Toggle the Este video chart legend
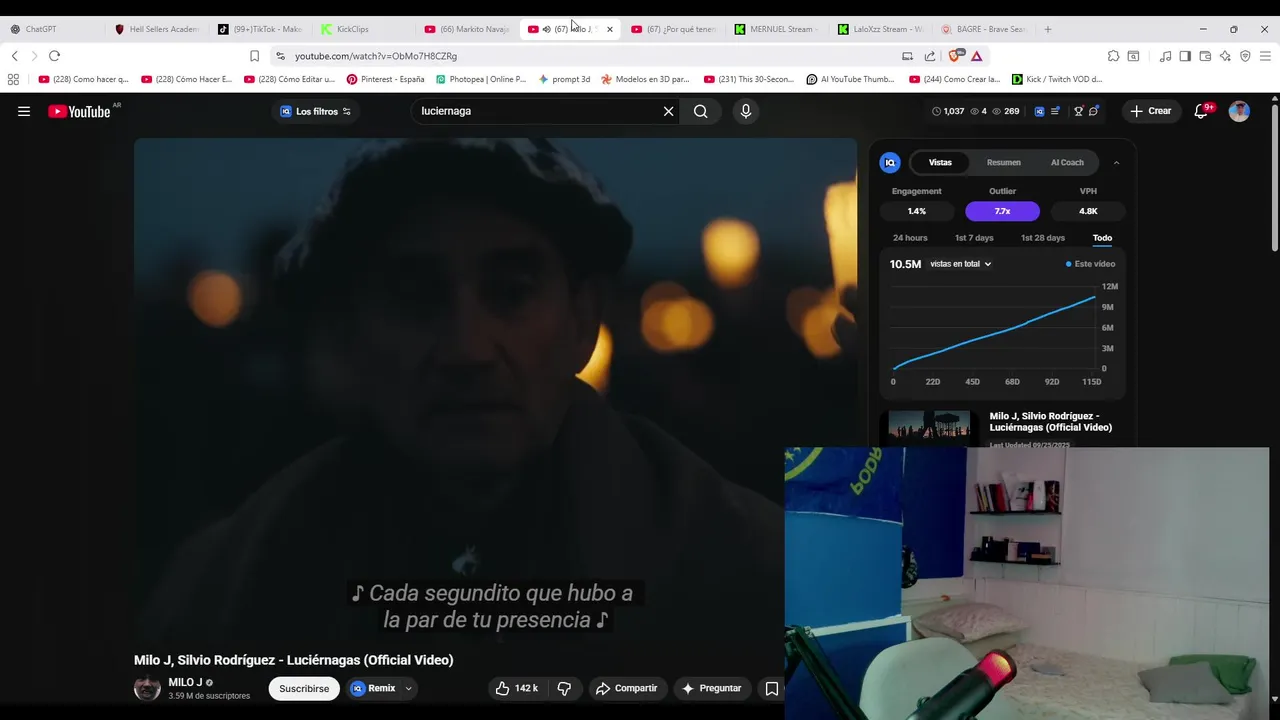The width and height of the screenshot is (1280, 720). pos(1090,264)
